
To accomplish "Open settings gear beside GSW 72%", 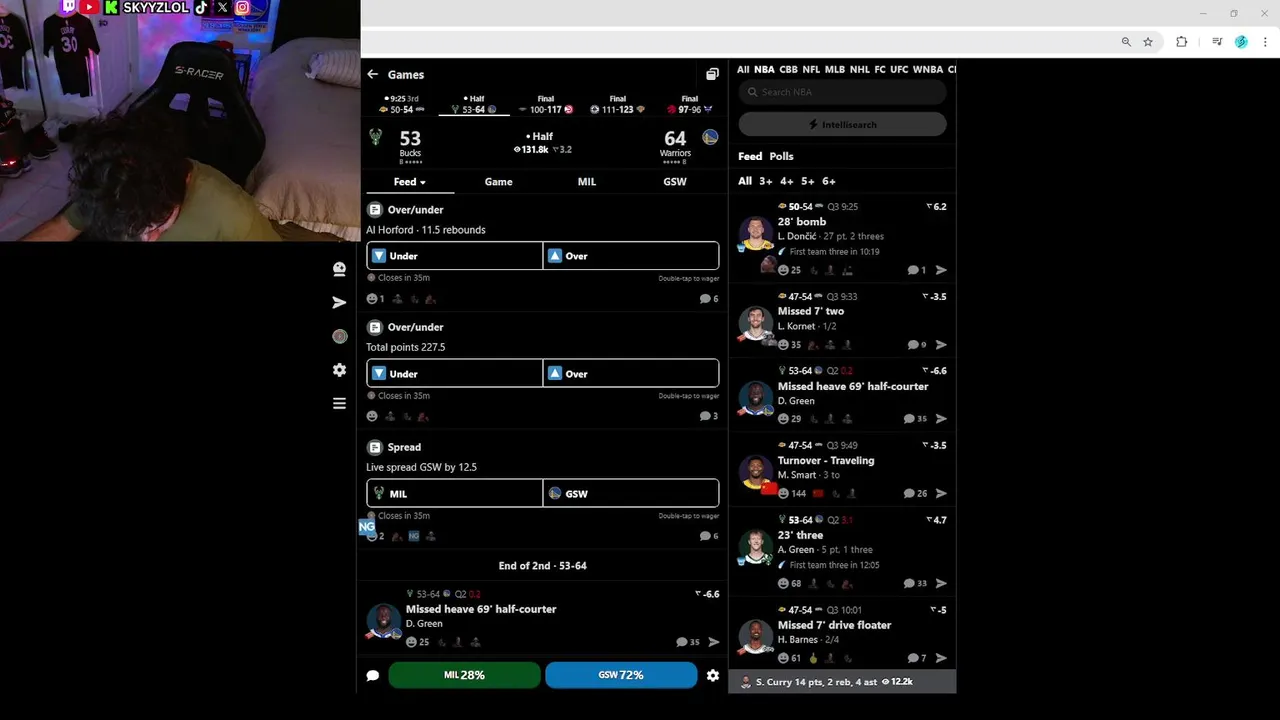I will 712,675.
